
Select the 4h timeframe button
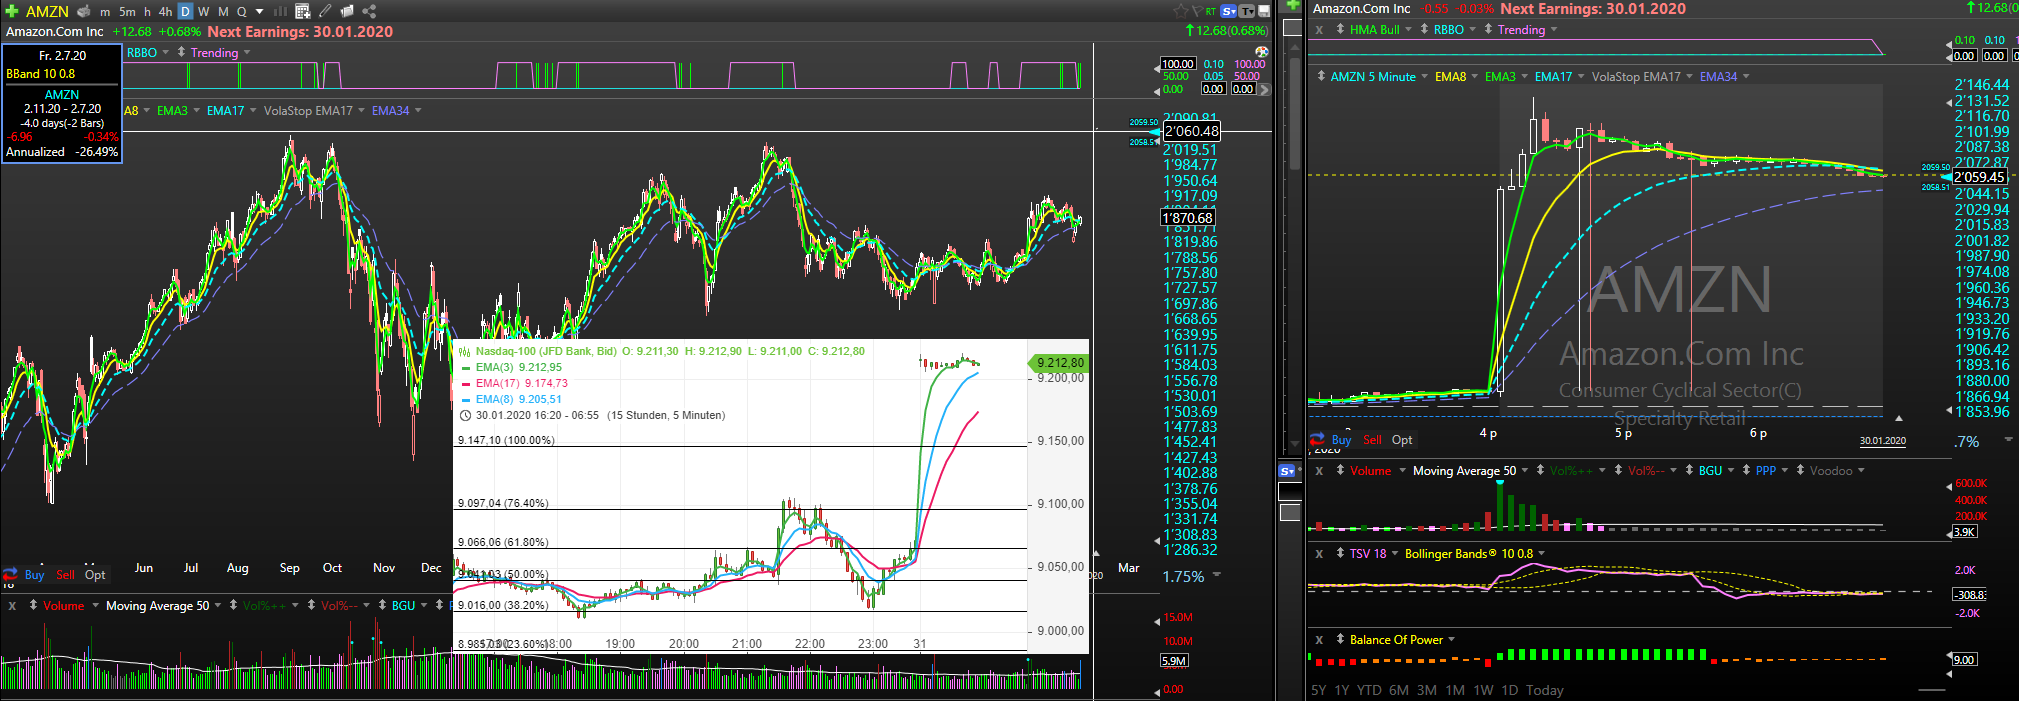point(165,11)
